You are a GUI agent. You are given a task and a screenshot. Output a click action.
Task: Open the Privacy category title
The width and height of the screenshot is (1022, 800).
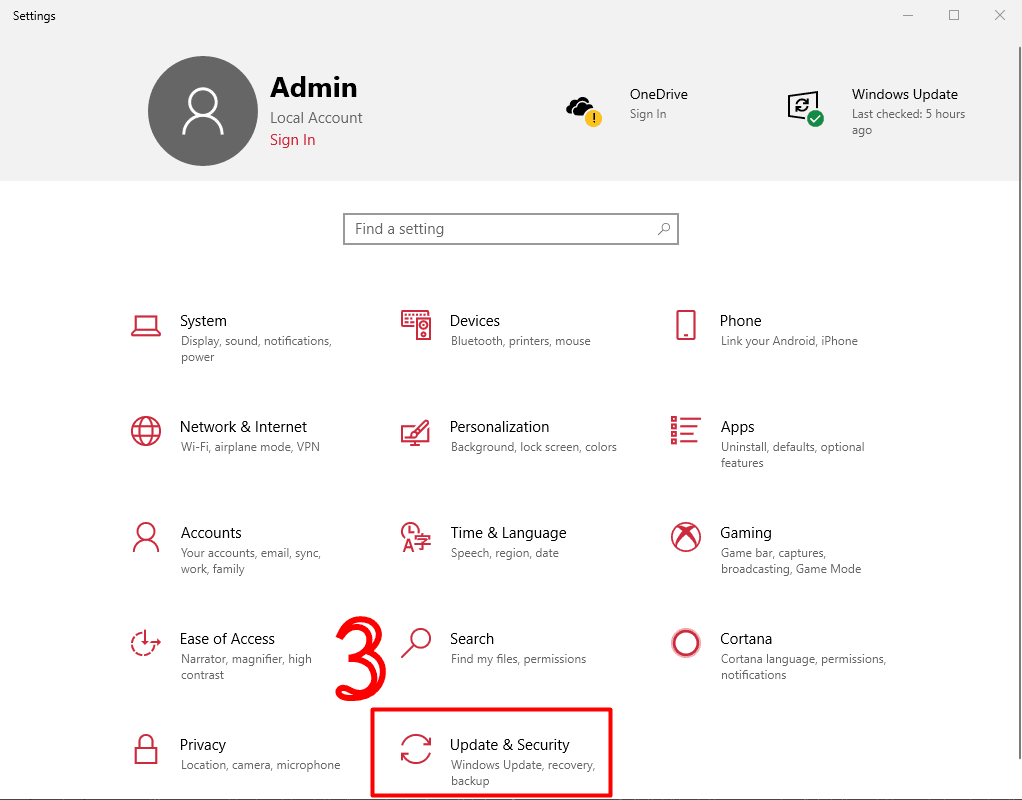point(203,745)
